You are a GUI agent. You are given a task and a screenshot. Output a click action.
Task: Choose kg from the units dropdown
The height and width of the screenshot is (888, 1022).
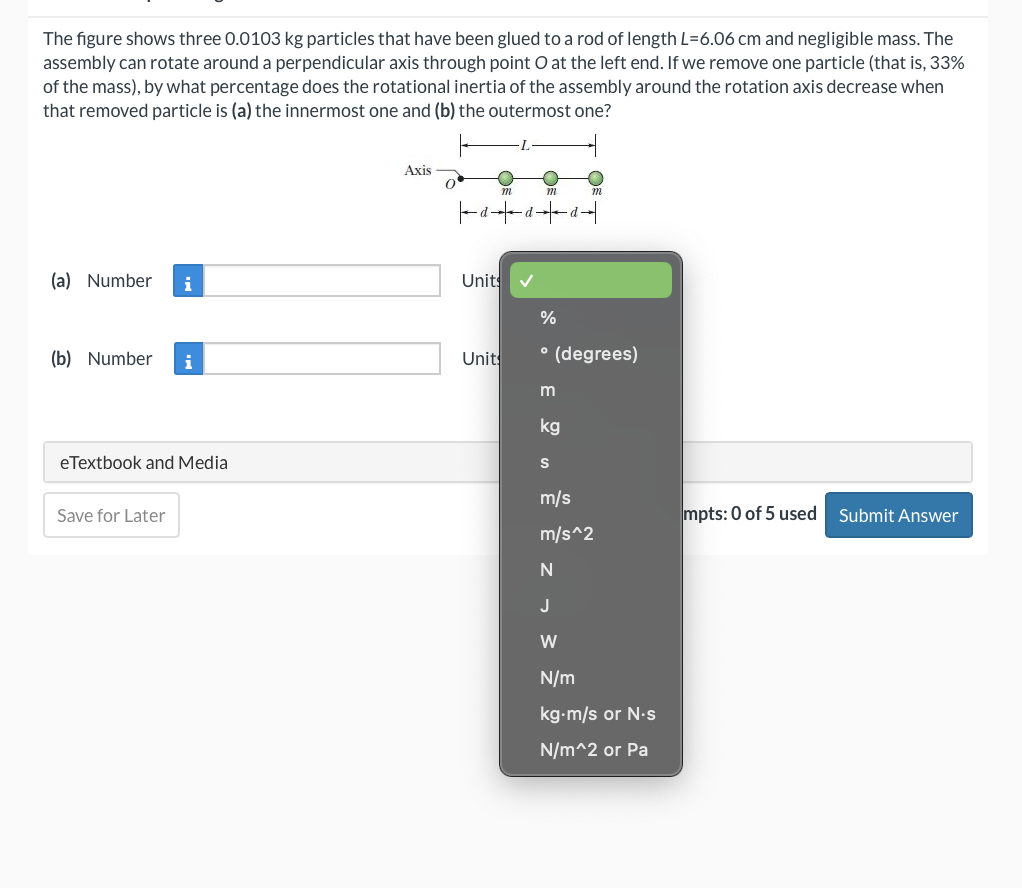tap(550, 426)
